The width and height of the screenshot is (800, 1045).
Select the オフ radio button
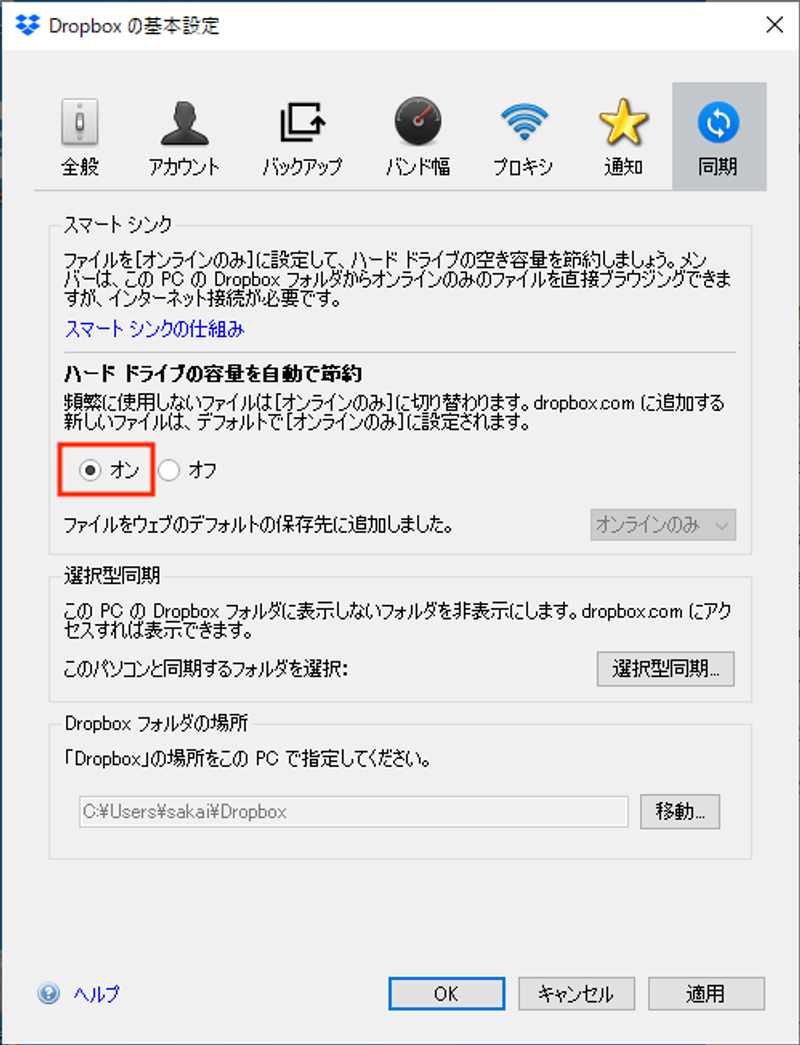(x=169, y=471)
